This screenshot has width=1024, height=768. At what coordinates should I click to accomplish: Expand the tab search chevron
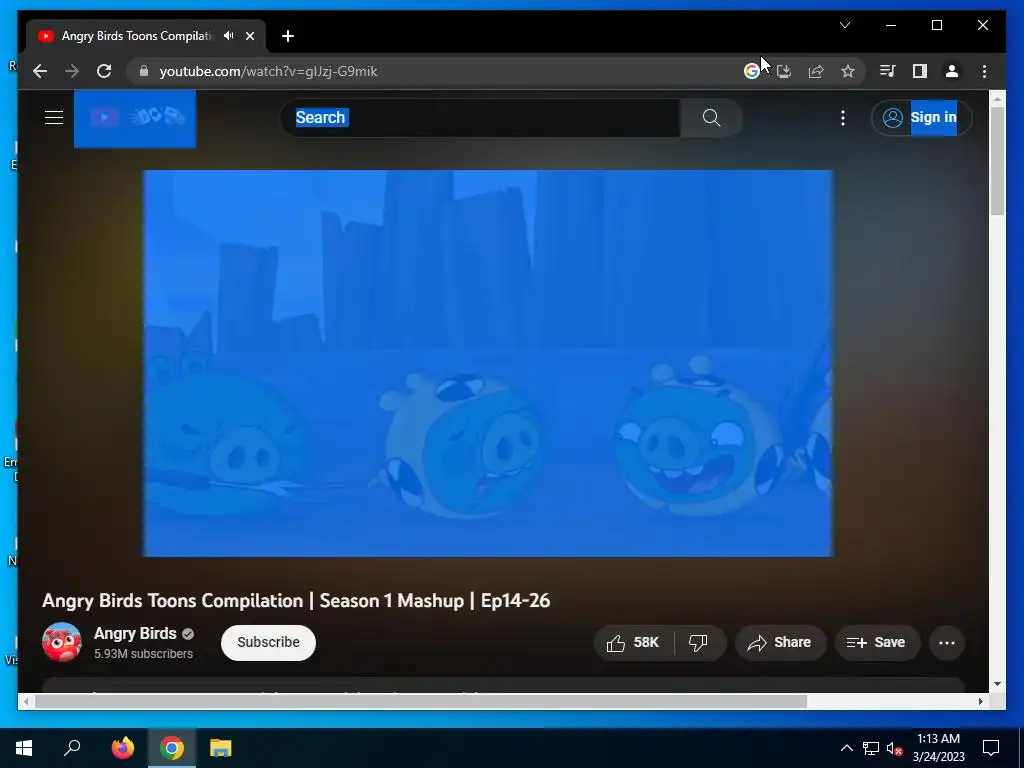tap(844, 25)
